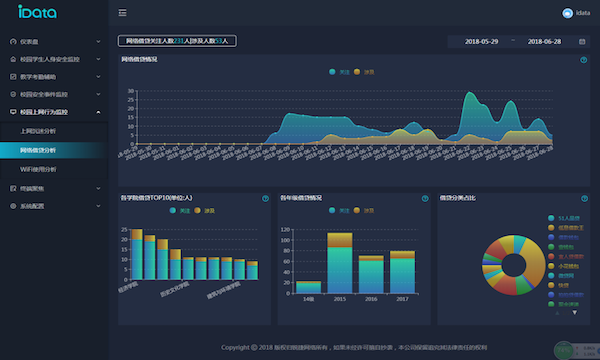Collapse the 校园上网行为监控 sidebar section
Screen dimensions: 600x360
point(54,112)
